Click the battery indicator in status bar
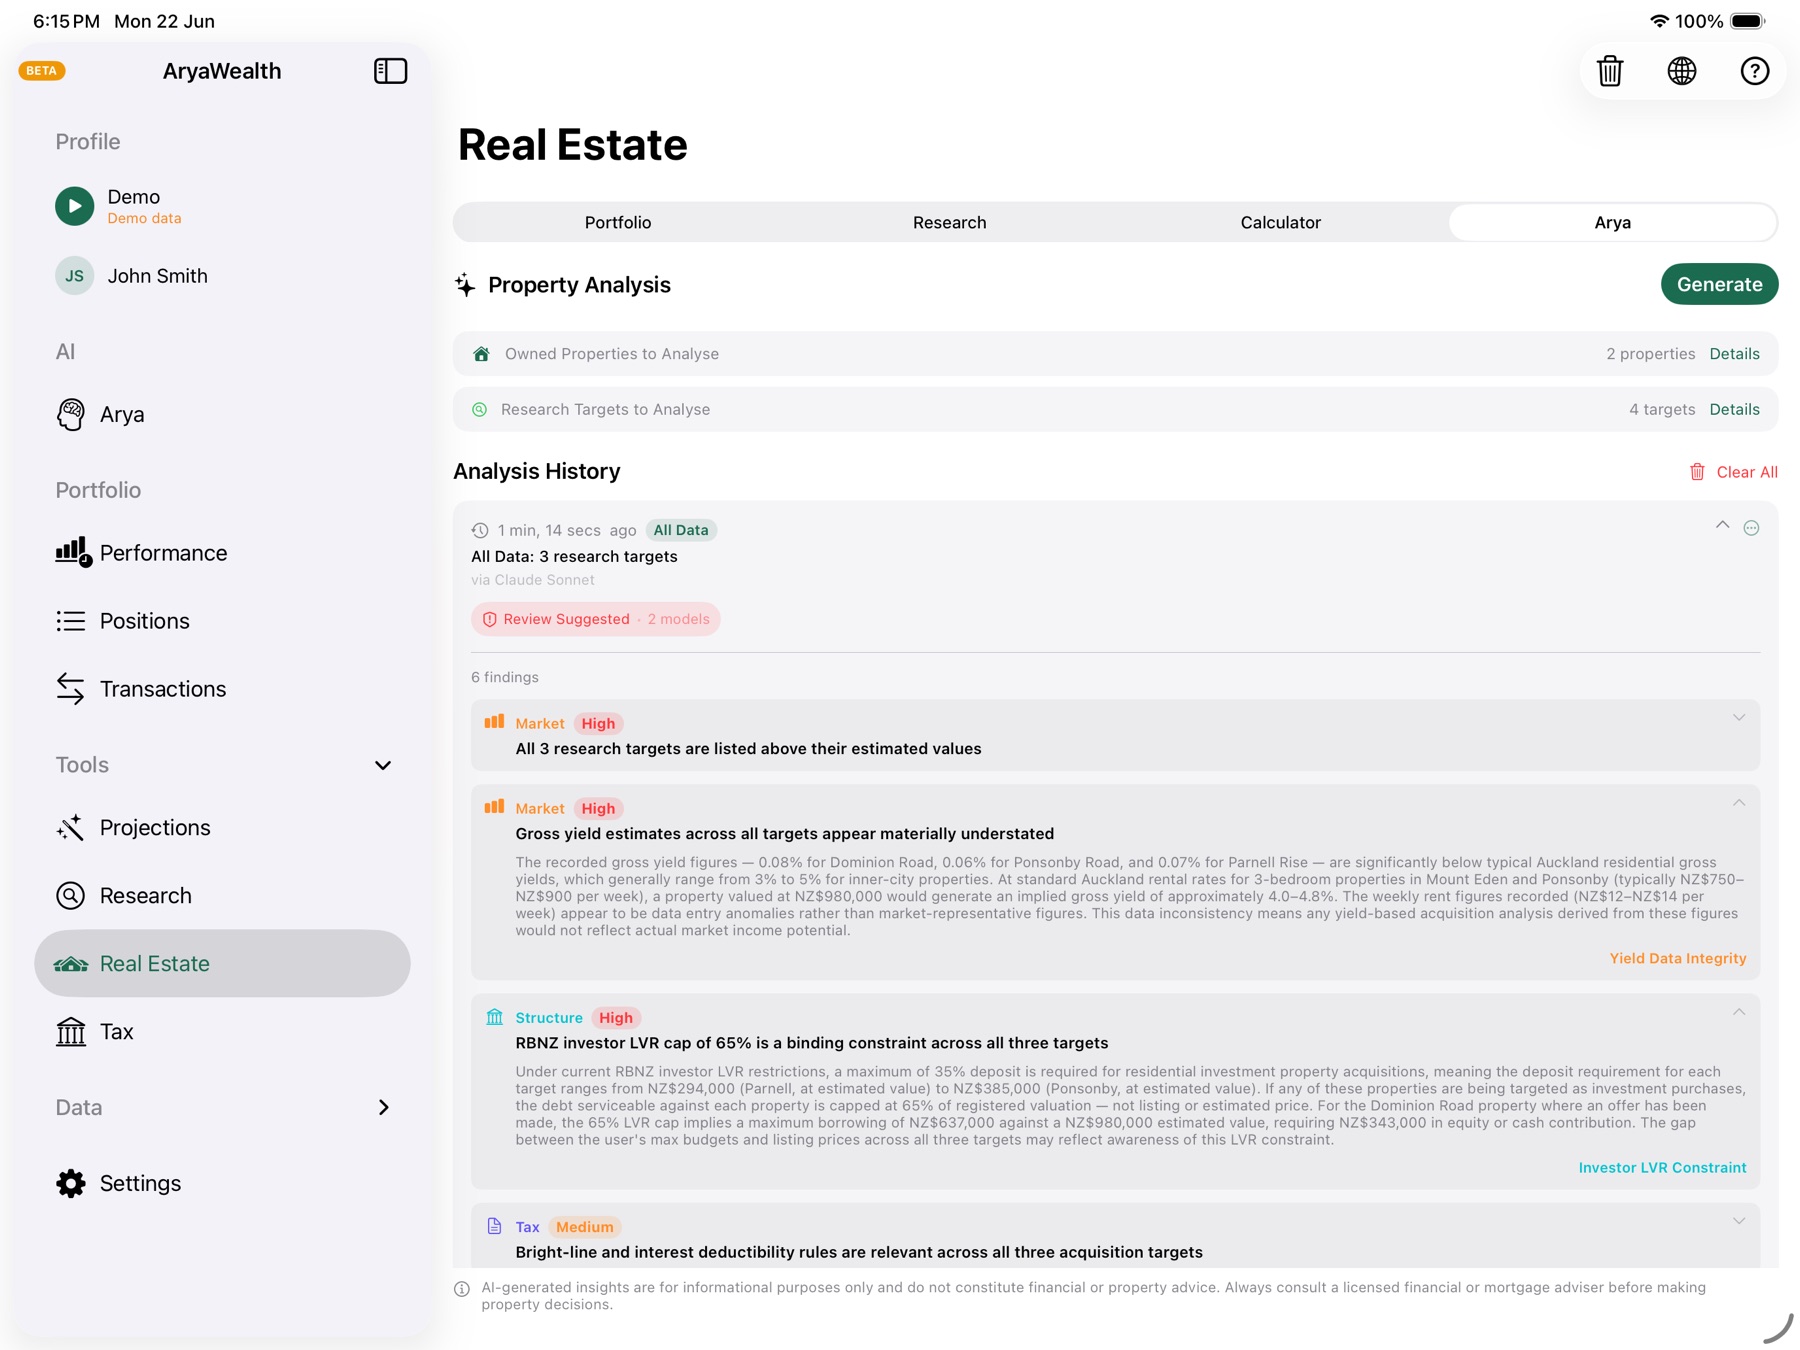 (1749, 21)
